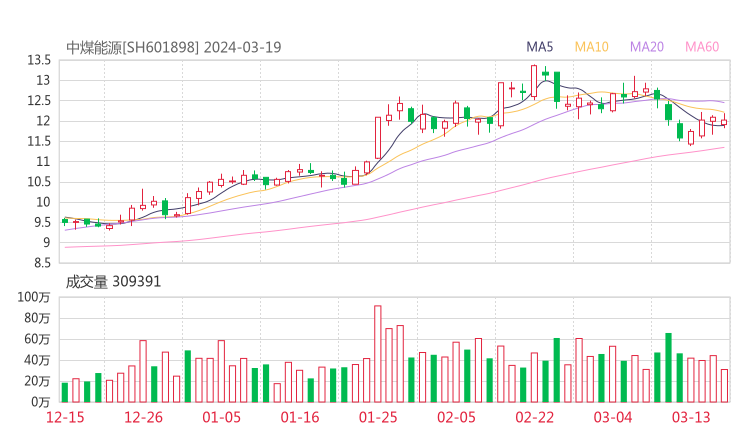
Task: Click the 01-05 date axis label
Action: [x=221, y=417]
